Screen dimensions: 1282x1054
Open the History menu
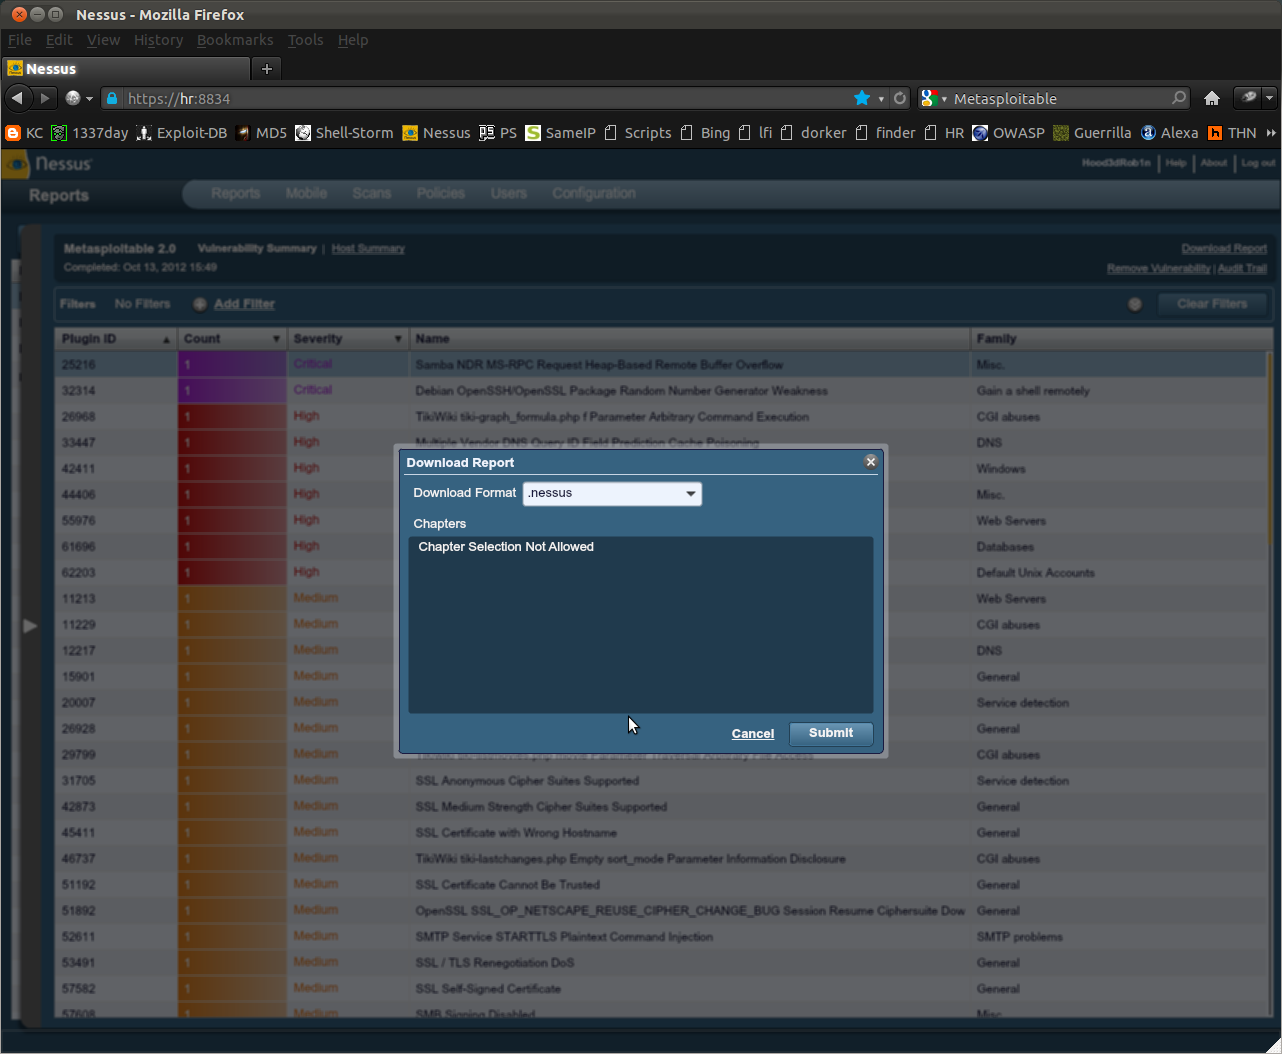pyautogui.click(x=158, y=40)
